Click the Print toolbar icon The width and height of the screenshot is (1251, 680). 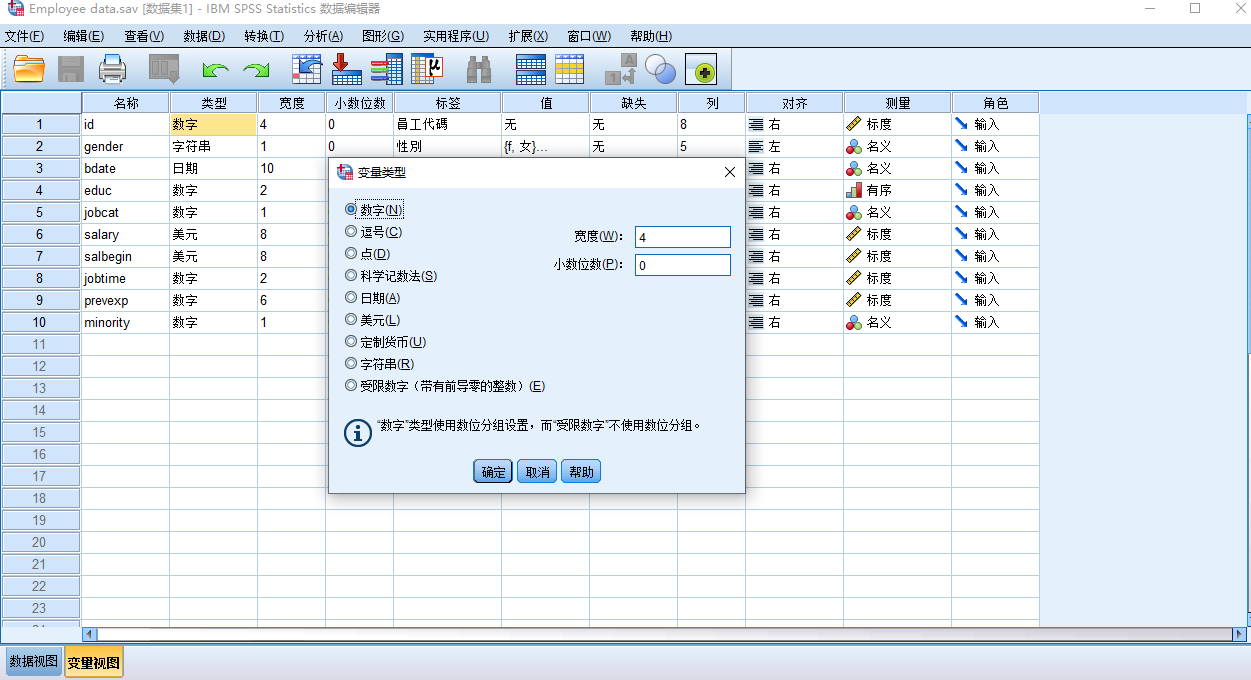pos(112,69)
